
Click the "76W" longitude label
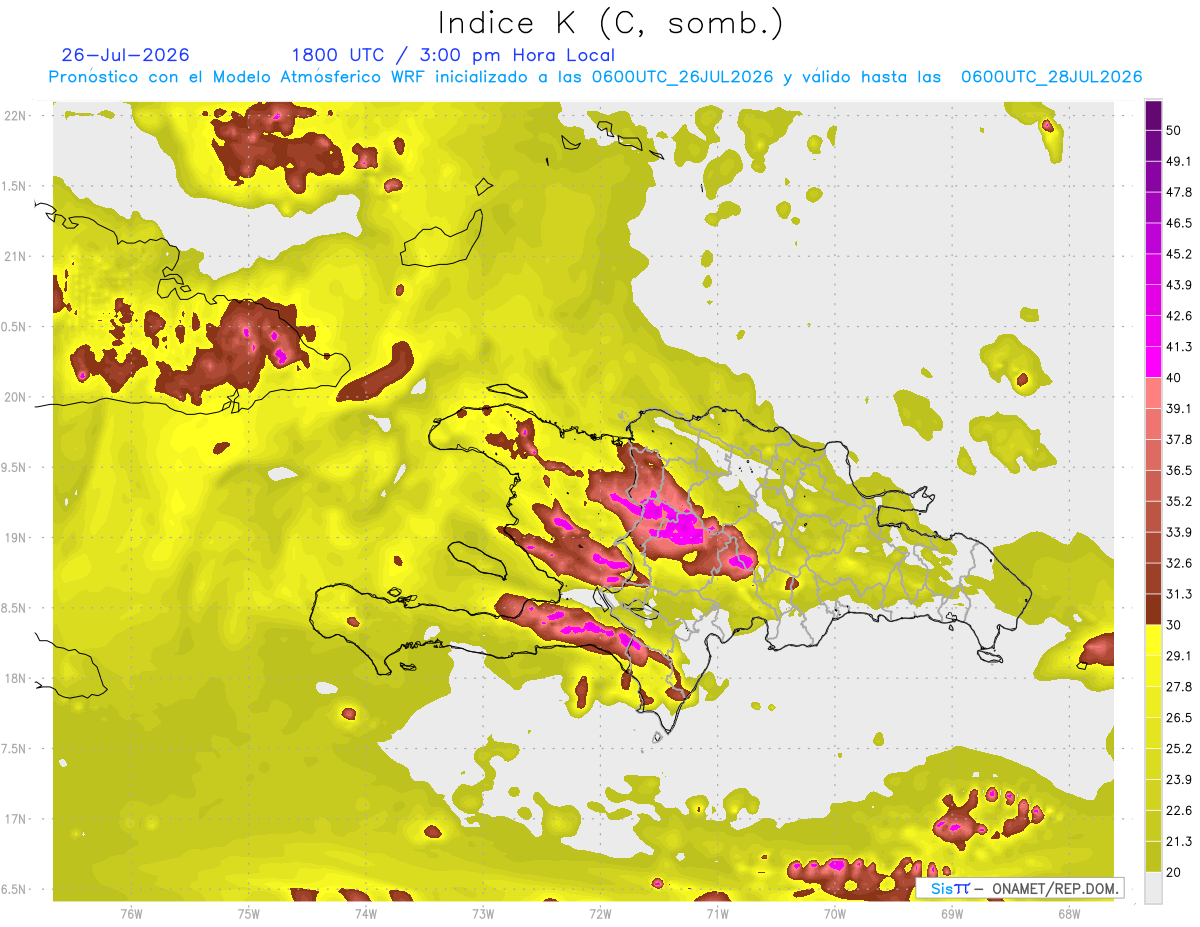131,913
